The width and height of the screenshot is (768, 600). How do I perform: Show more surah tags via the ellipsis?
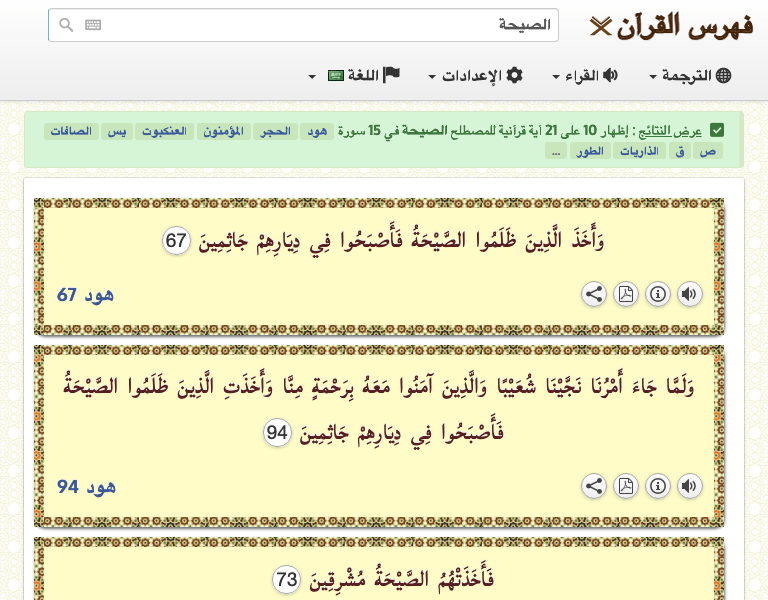coord(555,151)
